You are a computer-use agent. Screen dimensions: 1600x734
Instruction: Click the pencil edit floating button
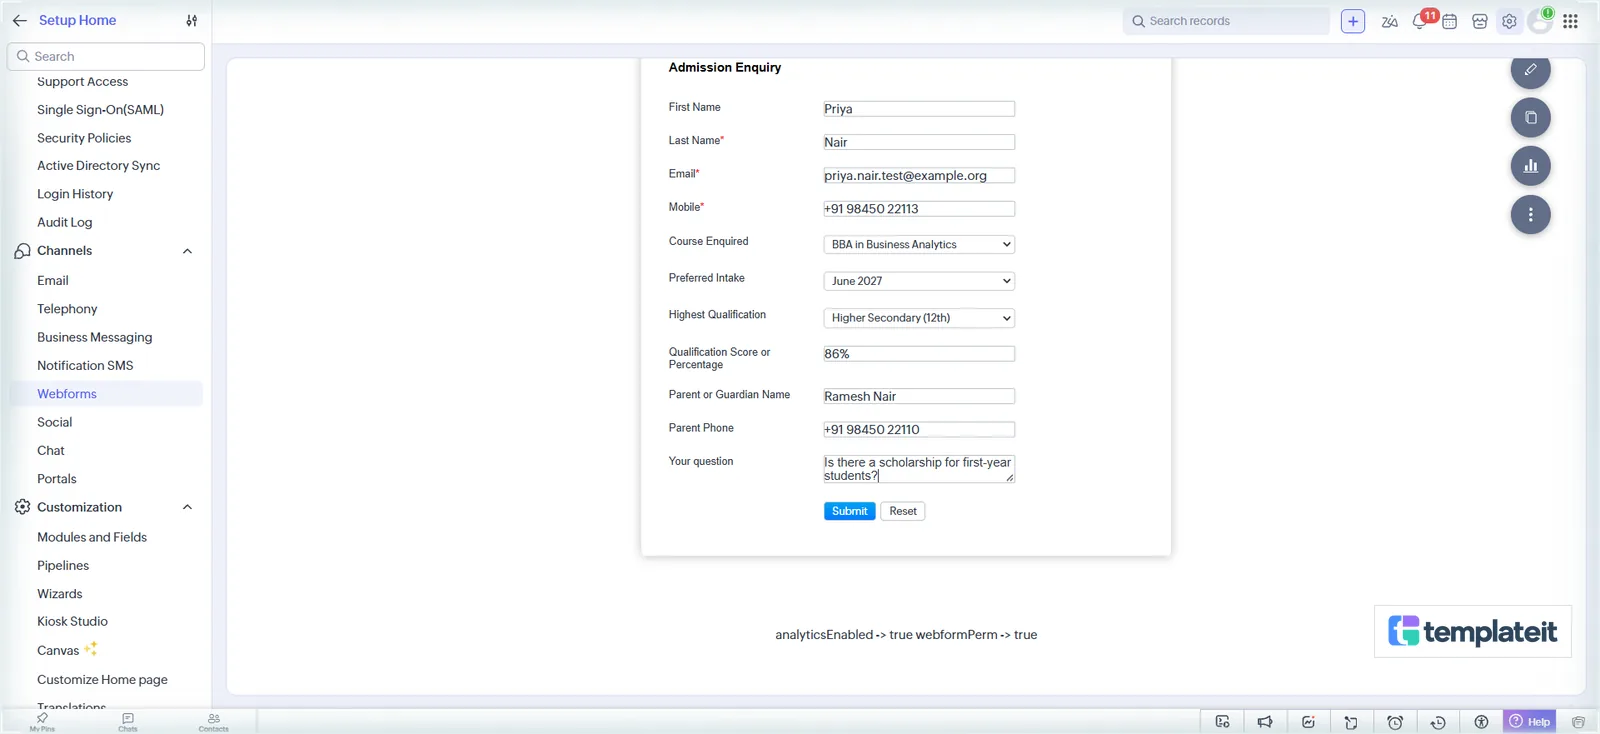[x=1530, y=69]
